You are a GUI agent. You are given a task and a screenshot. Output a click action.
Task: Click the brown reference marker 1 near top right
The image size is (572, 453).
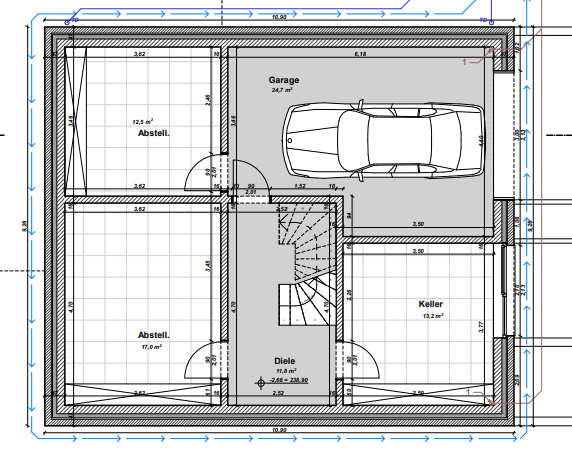464,62
